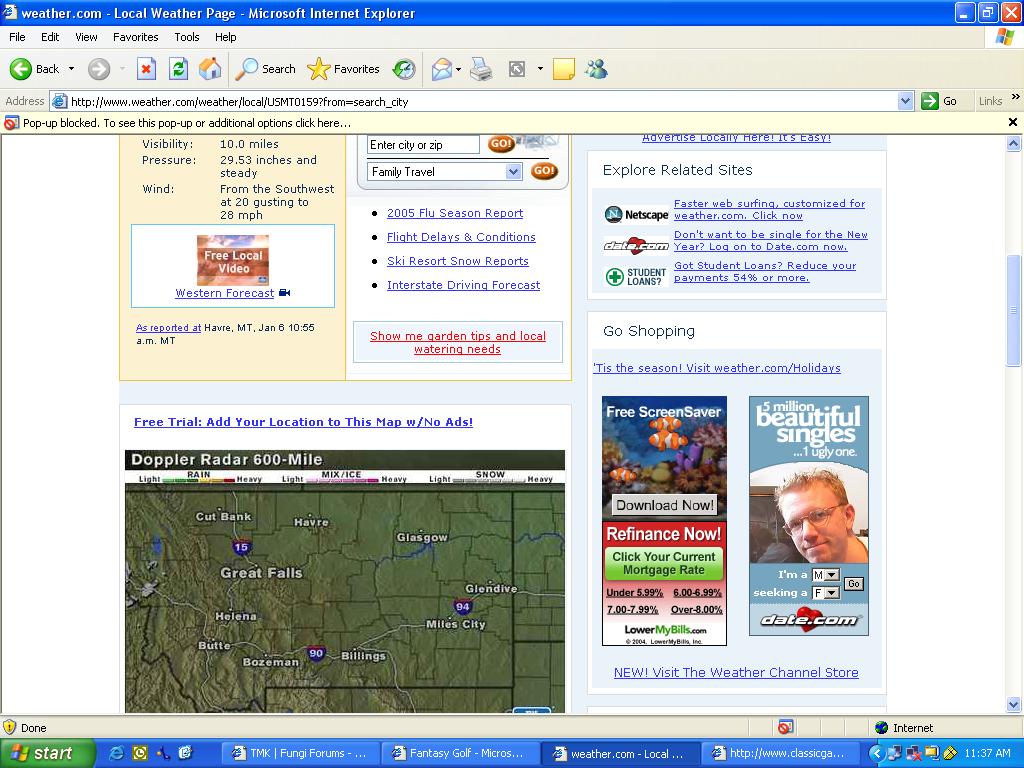Screen dimensions: 1024x768
Task: Stop page loading with red X icon
Action: pyautogui.click(x=146, y=69)
